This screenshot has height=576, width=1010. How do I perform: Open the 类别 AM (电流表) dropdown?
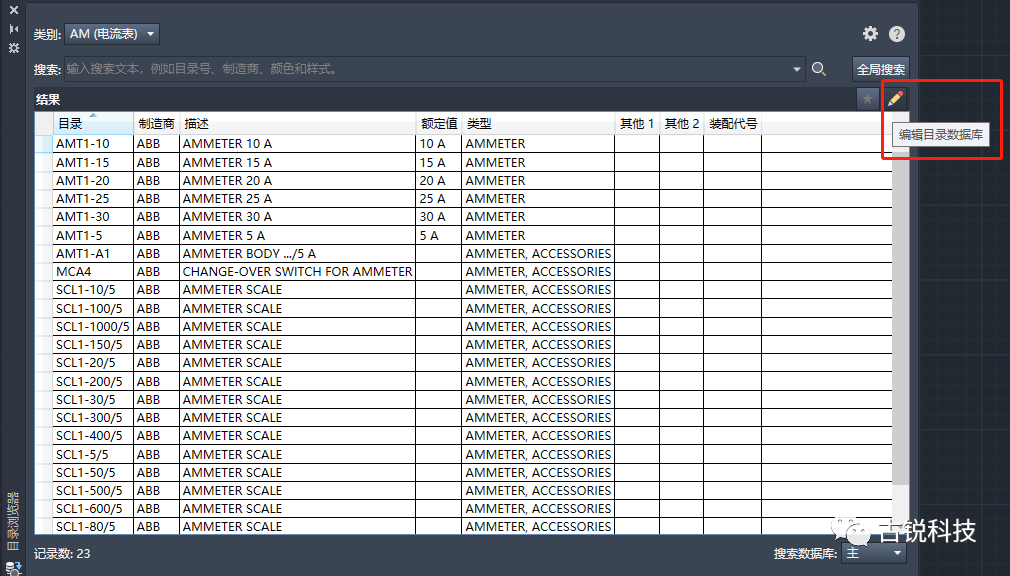[x=112, y=34]
